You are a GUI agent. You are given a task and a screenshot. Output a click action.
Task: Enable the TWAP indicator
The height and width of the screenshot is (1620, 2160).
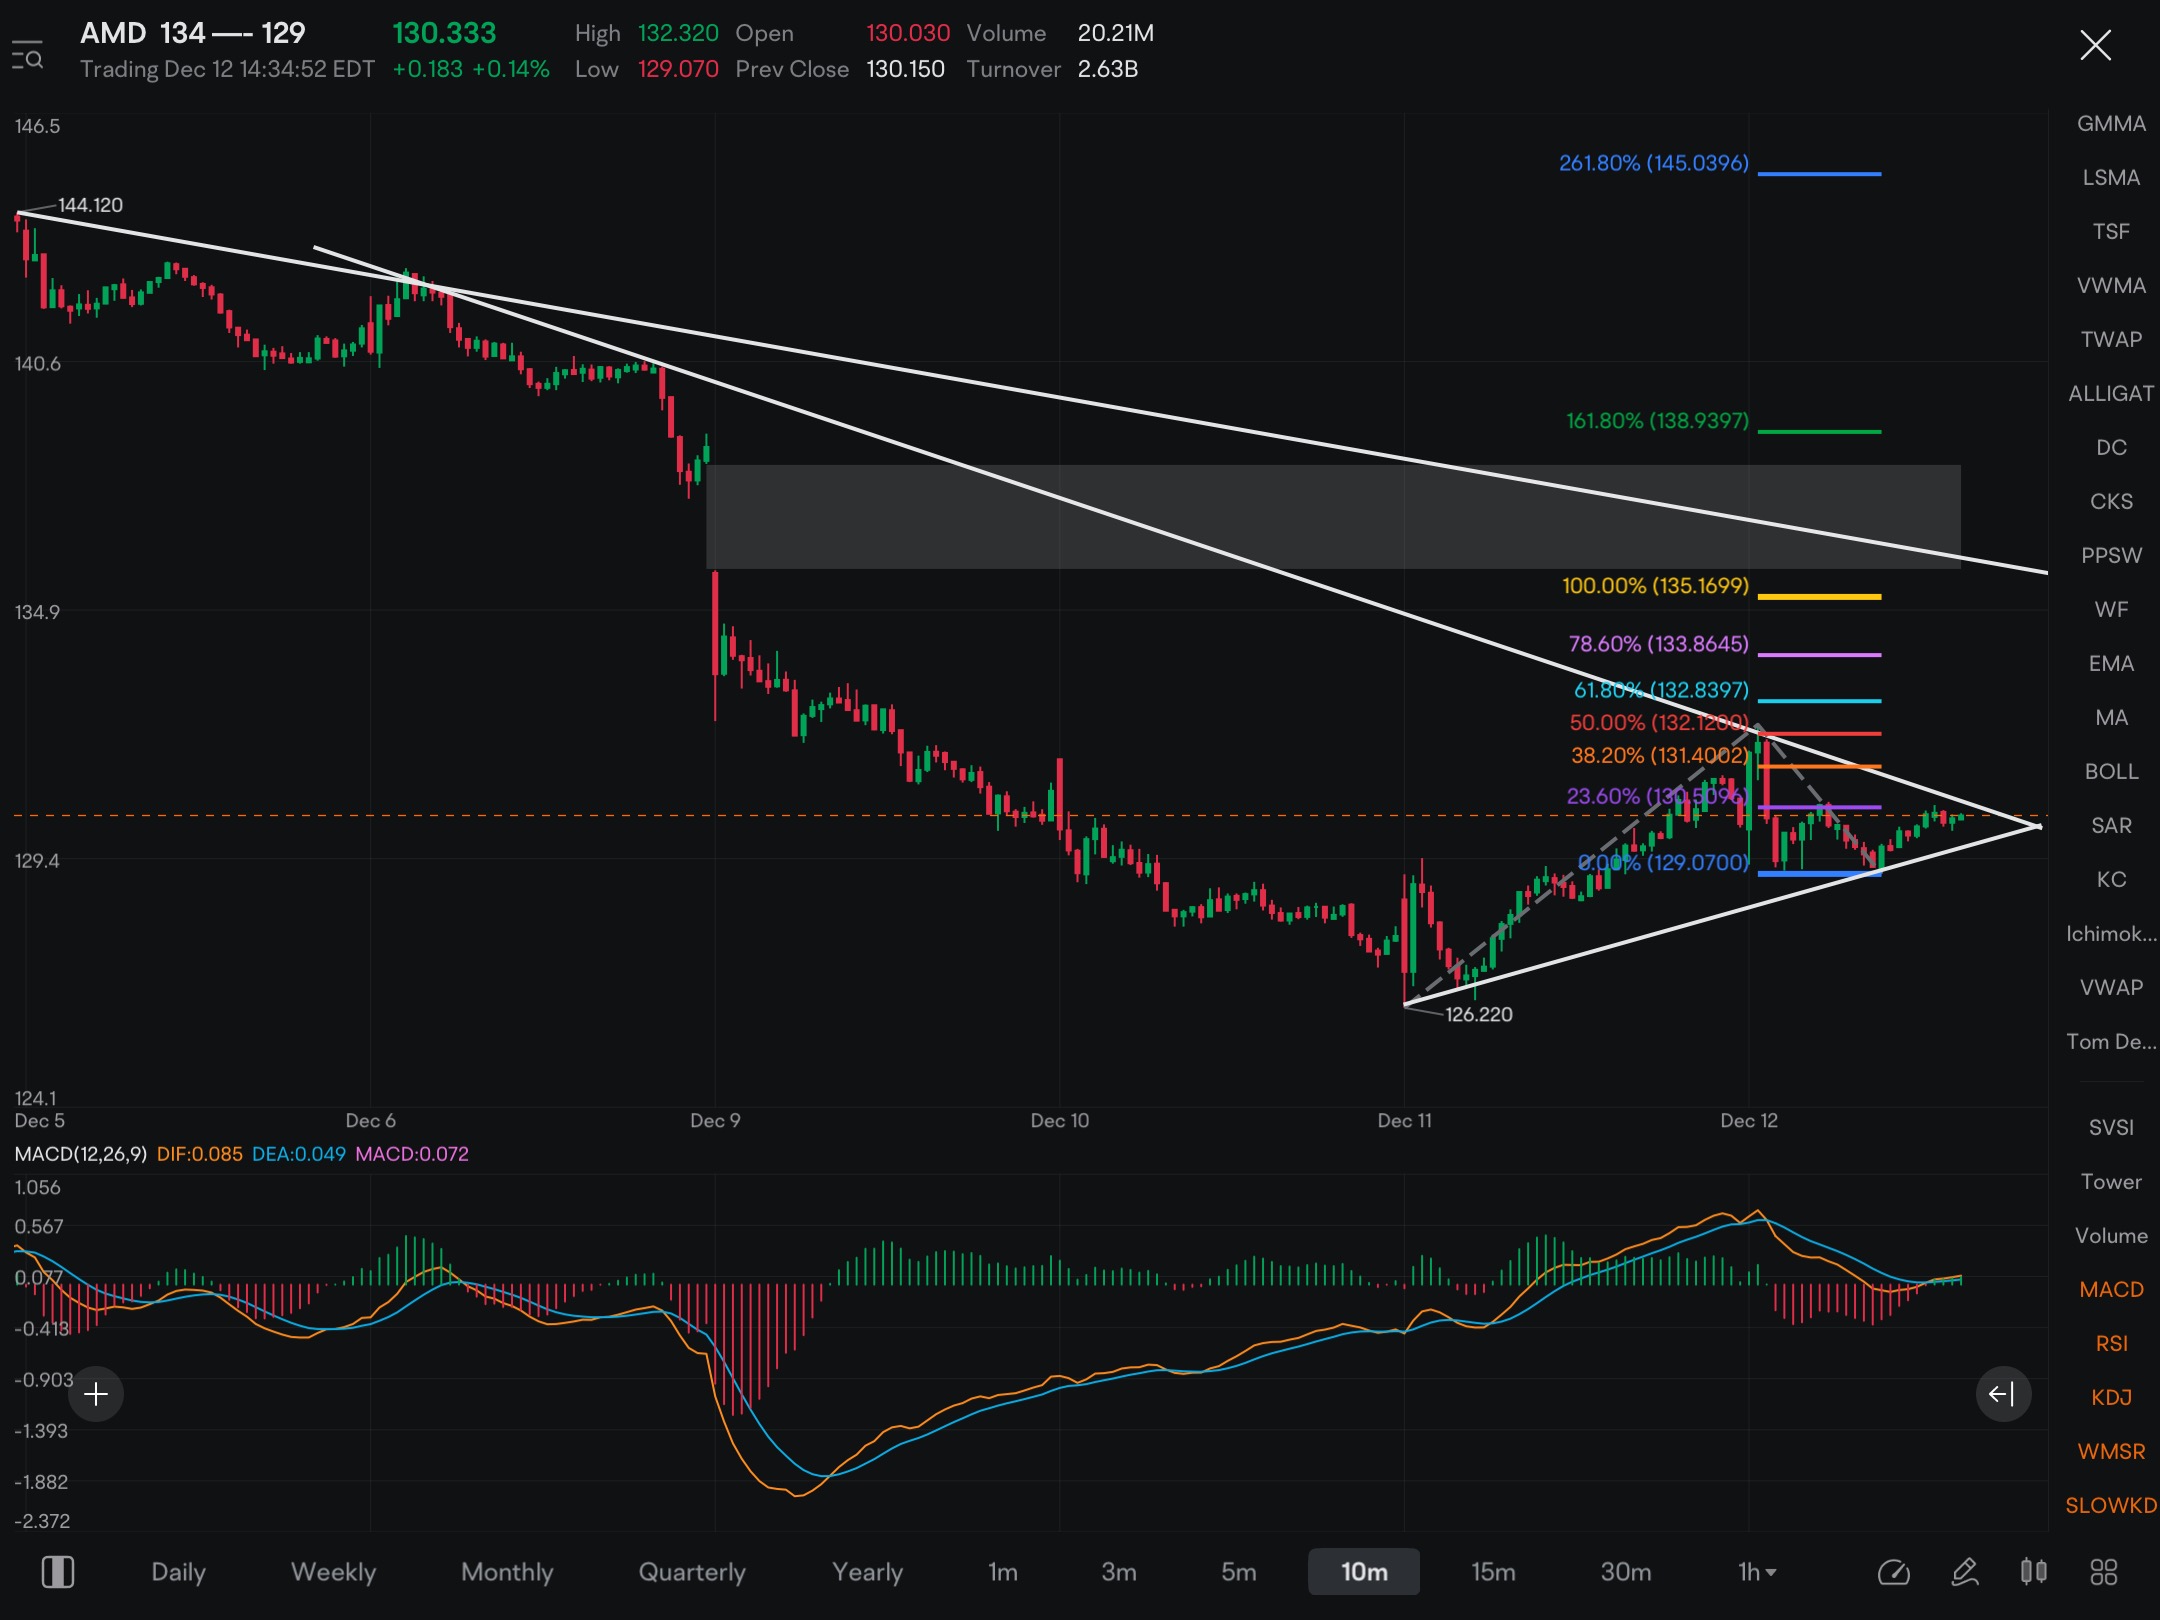(x=2111, y=340)
